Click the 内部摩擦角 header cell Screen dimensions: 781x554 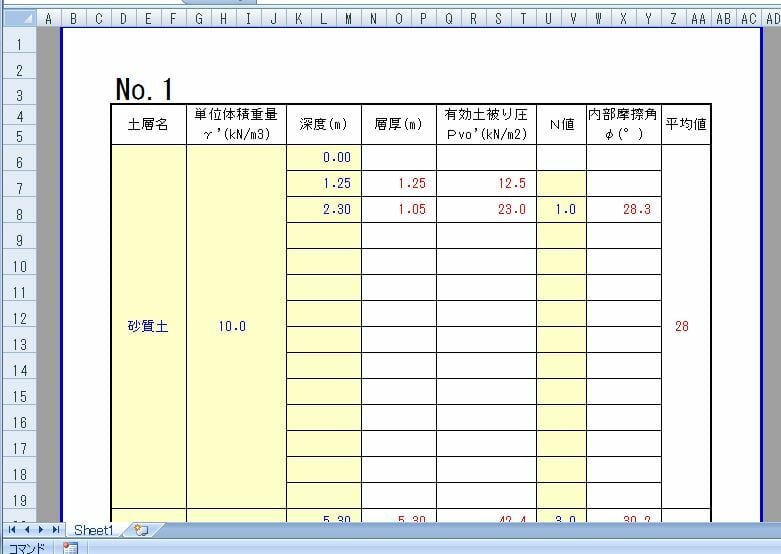click(624, 125)
